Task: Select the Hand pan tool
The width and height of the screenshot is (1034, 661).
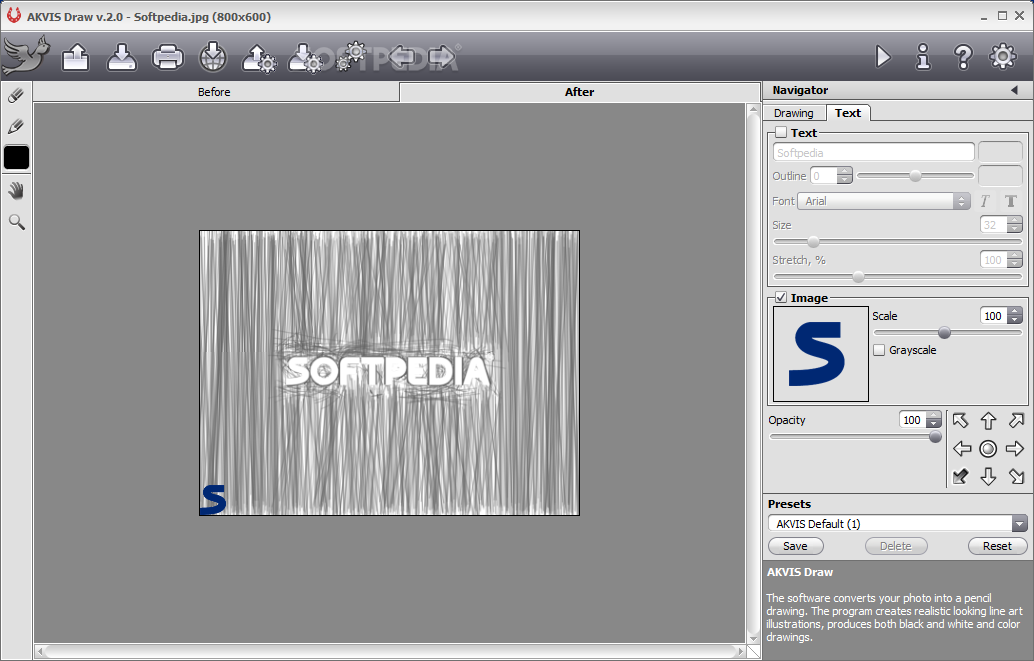Action: point(16,191)
